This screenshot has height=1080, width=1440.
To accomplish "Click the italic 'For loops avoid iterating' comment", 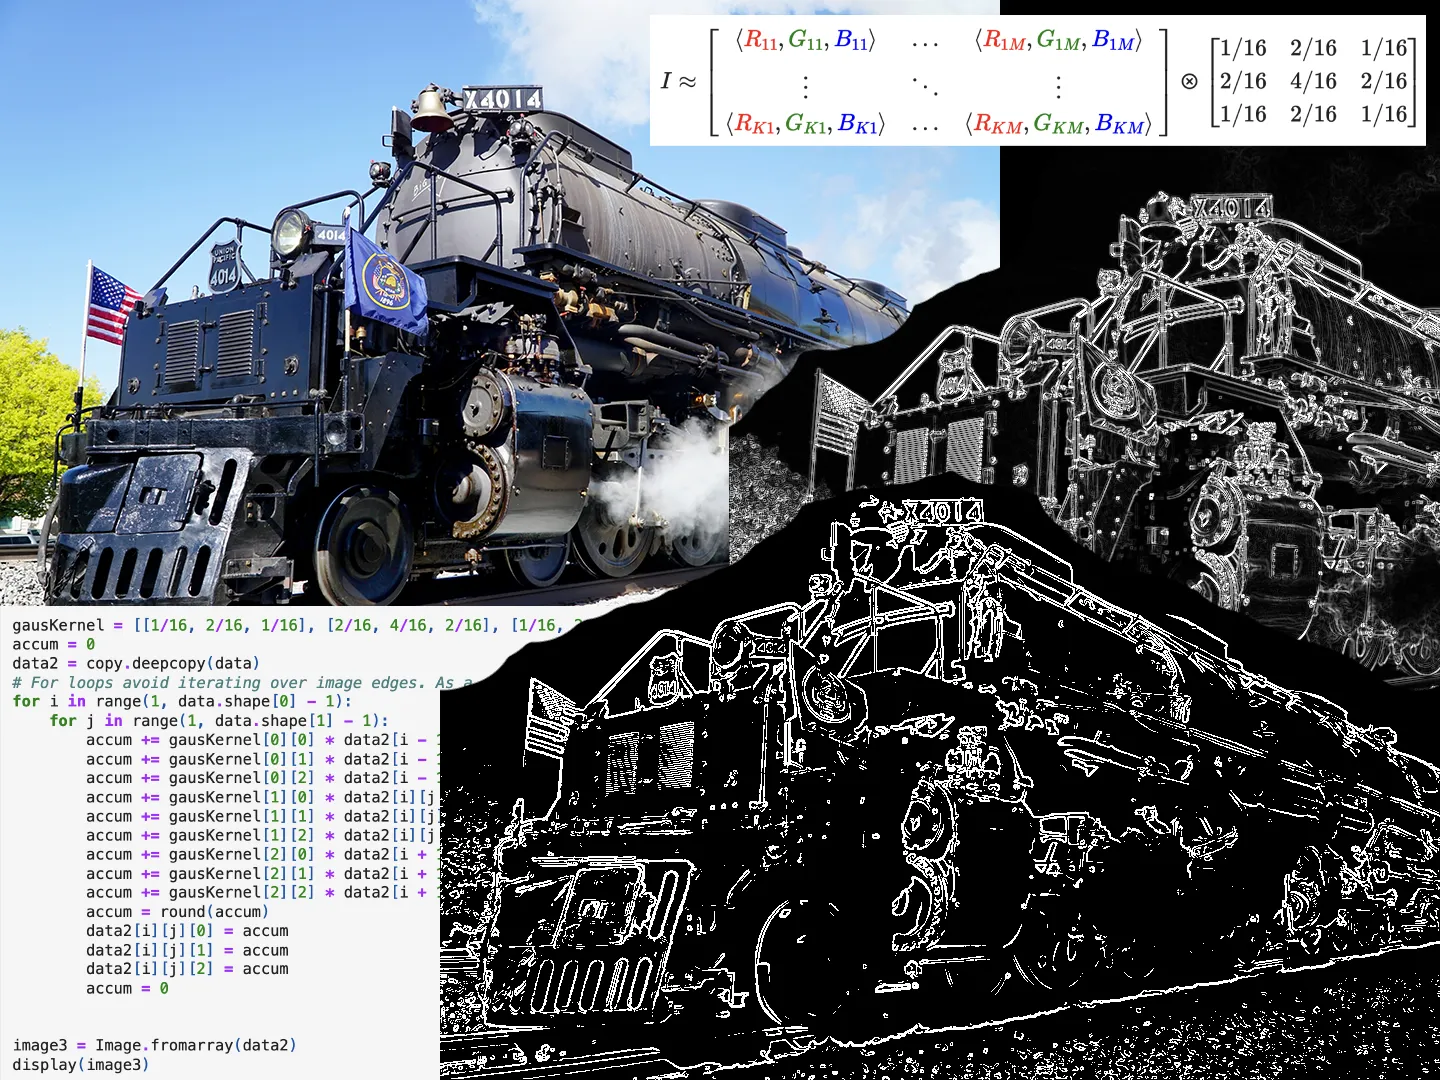I will click(x=240, y=682).
